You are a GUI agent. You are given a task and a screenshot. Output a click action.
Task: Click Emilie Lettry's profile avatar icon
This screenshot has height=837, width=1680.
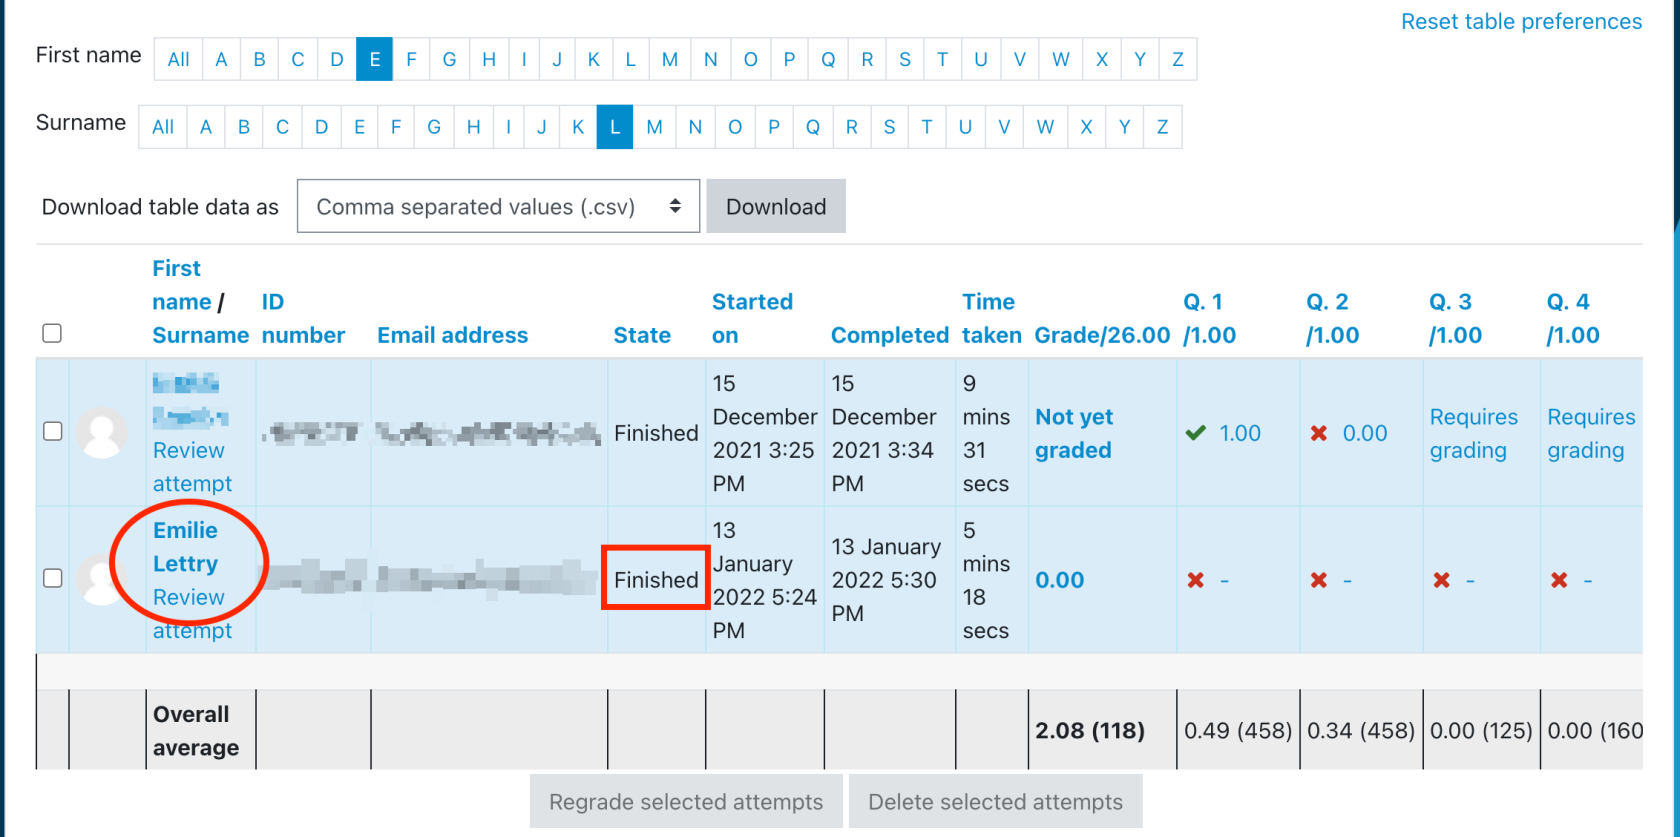coord(101,580)
